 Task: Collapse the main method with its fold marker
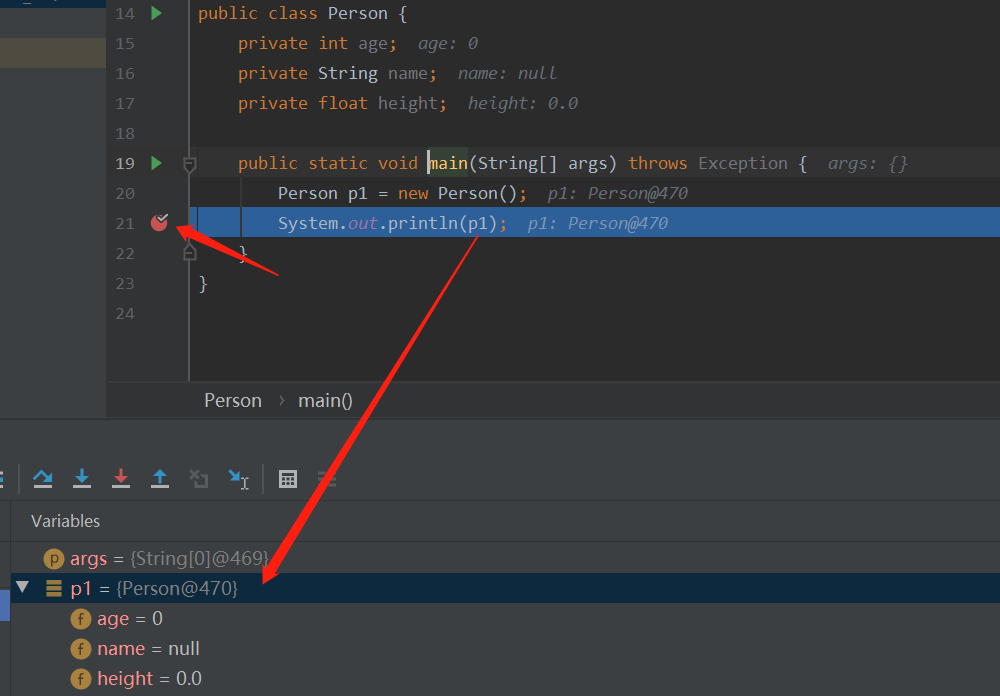click(x=189, y=165)
